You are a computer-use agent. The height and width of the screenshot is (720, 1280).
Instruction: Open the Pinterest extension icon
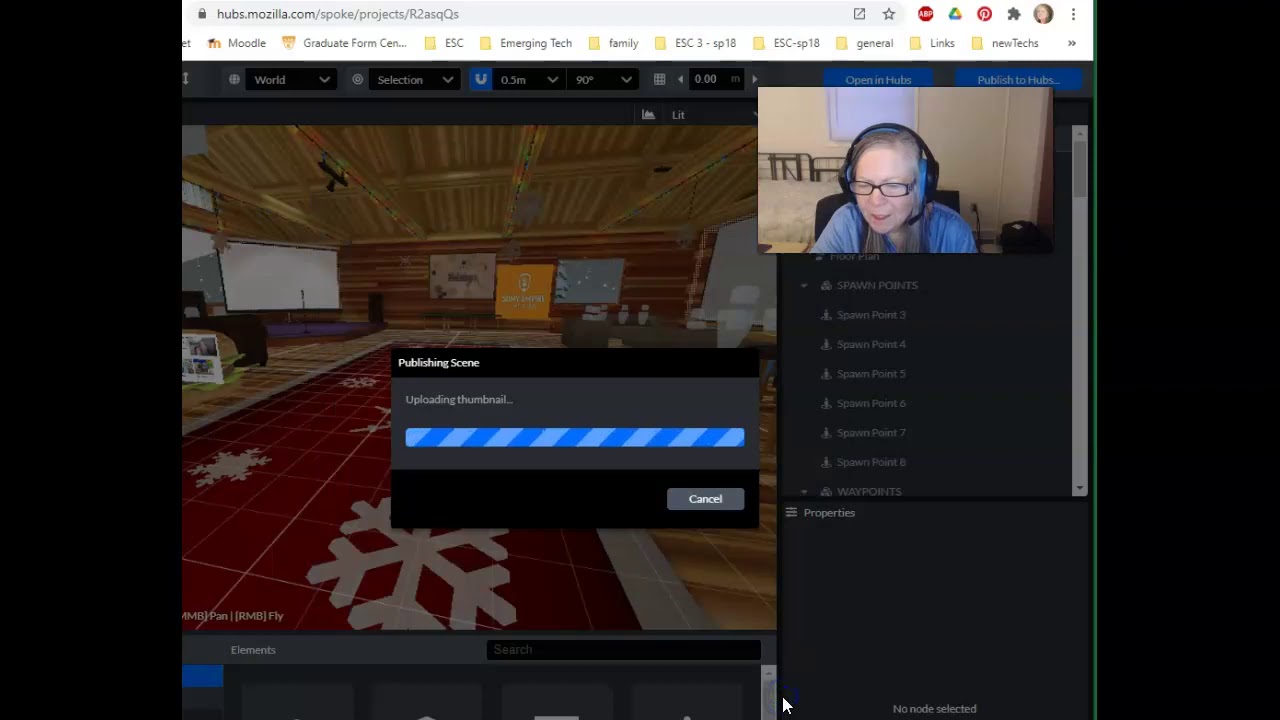[x=984, y=14]
